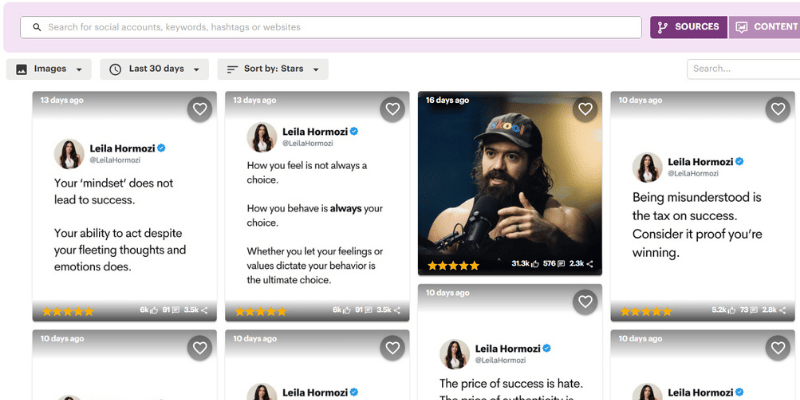800x400 pixels.
Task: Click '10 days ago' on 'Being misunderstood' card
Action: click(640, 101)
